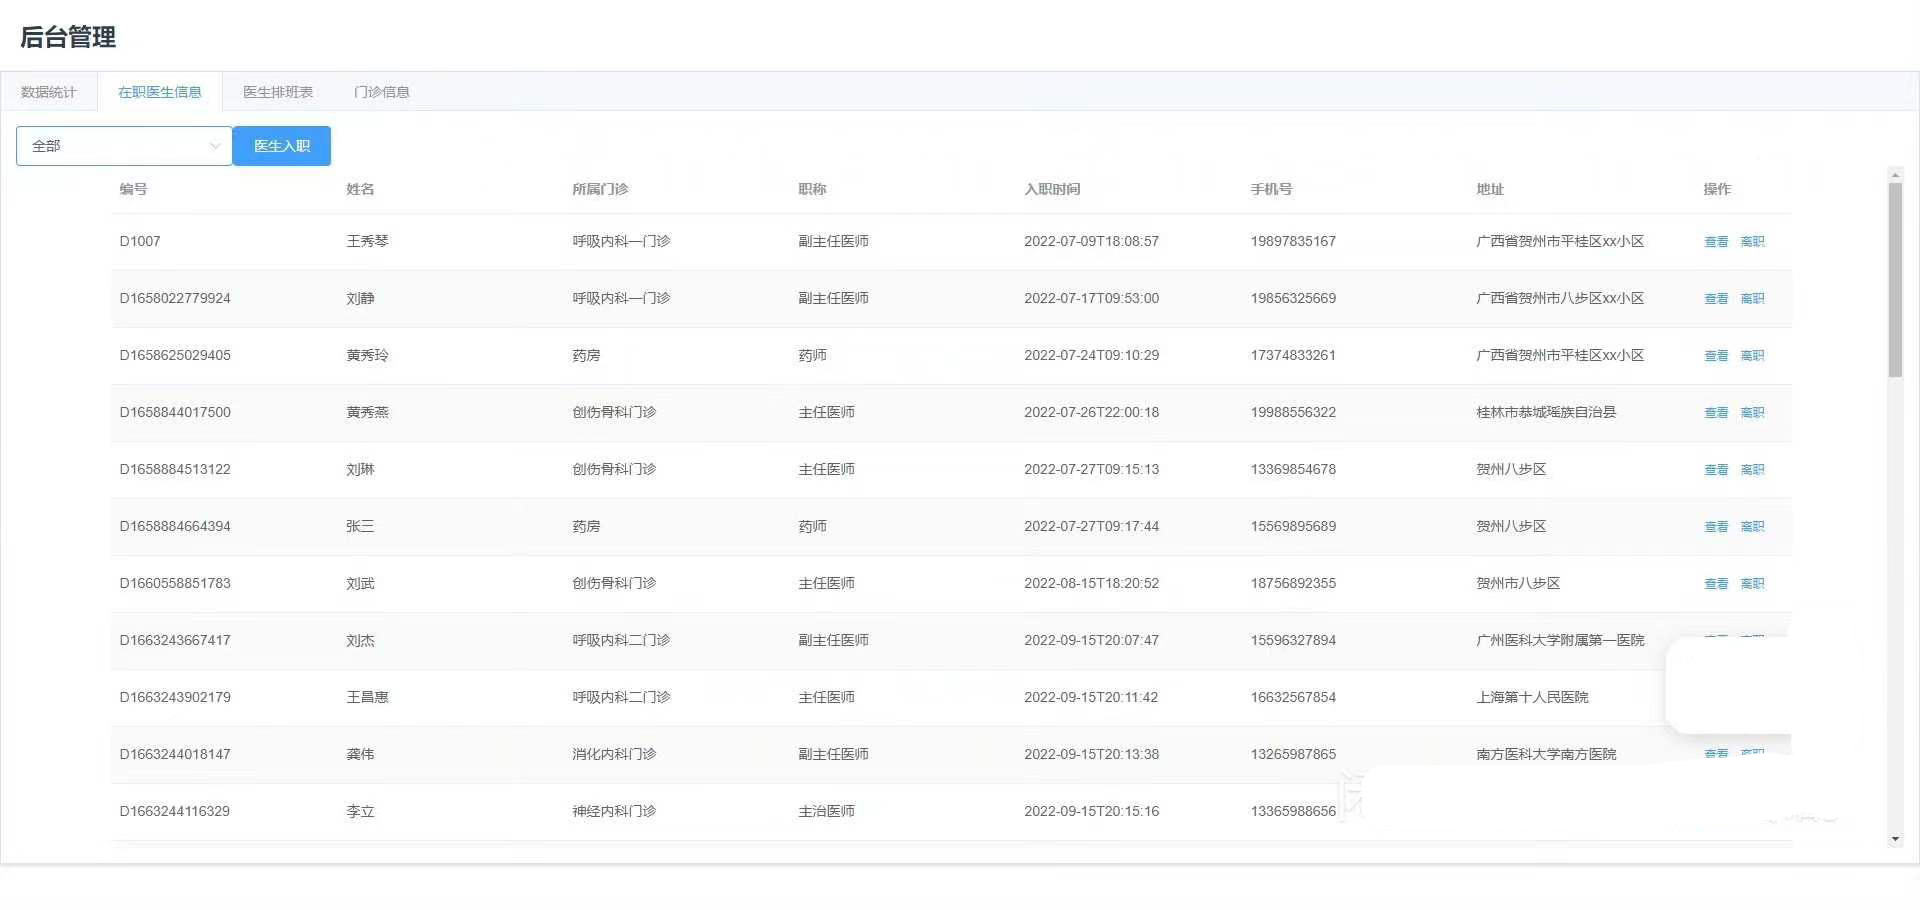Click the dropdown arrow in filter box
1920x910 pixels.
214,146
